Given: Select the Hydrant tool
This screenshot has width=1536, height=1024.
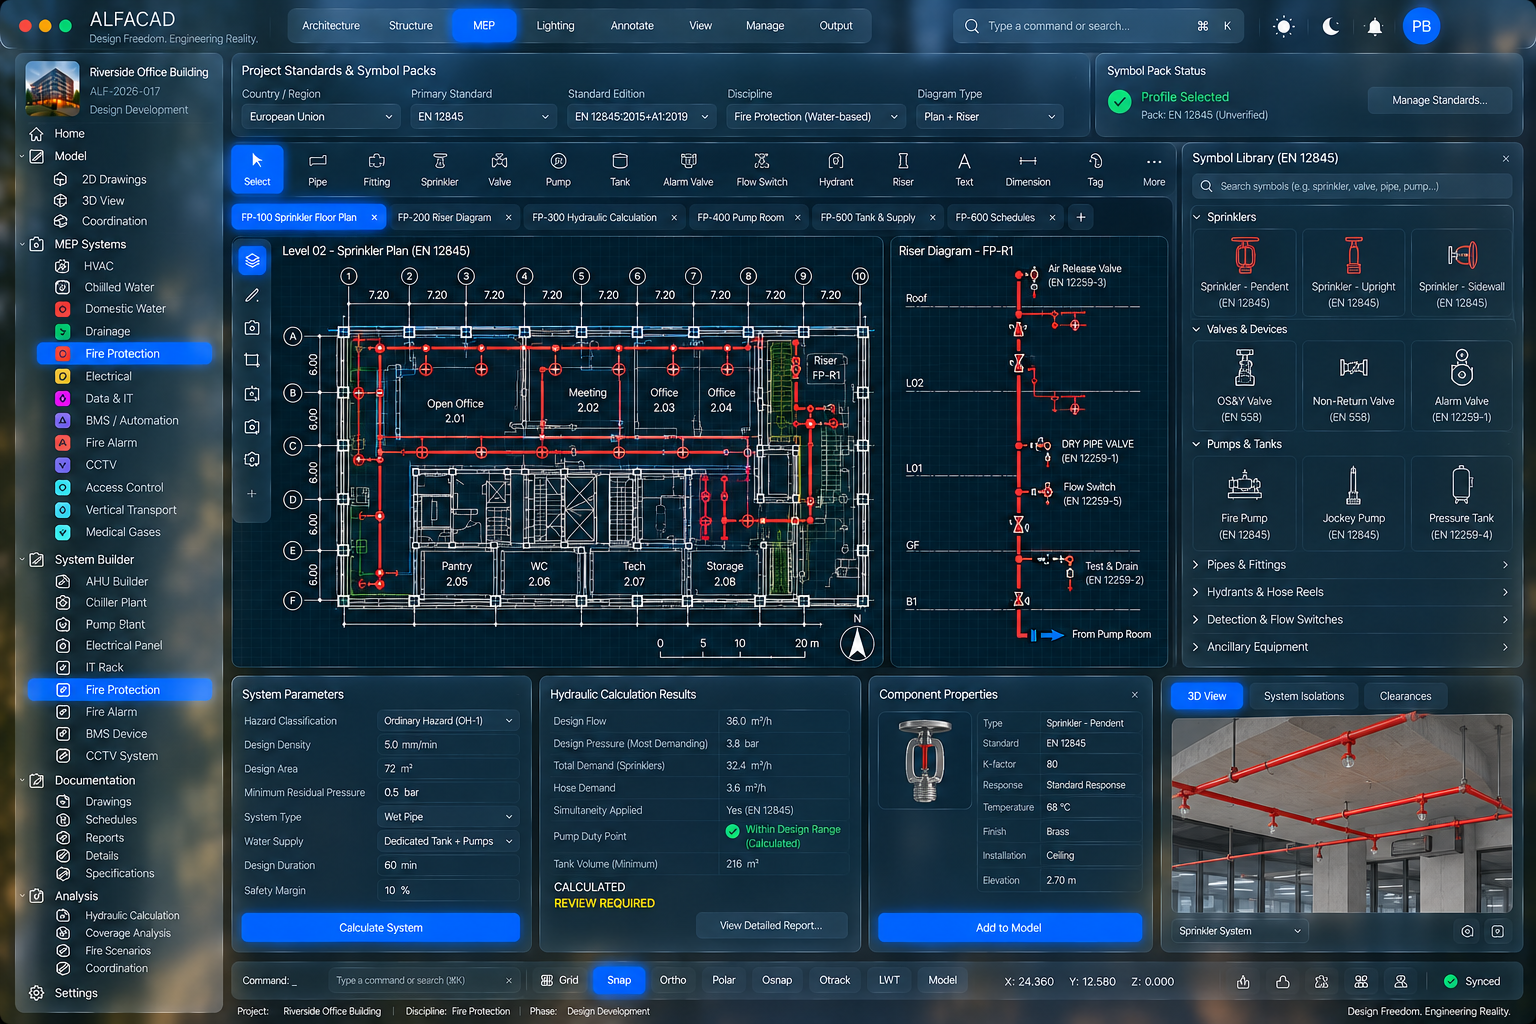Looking at the screenshot, I should pyautogui.click(x=836, y=169).
